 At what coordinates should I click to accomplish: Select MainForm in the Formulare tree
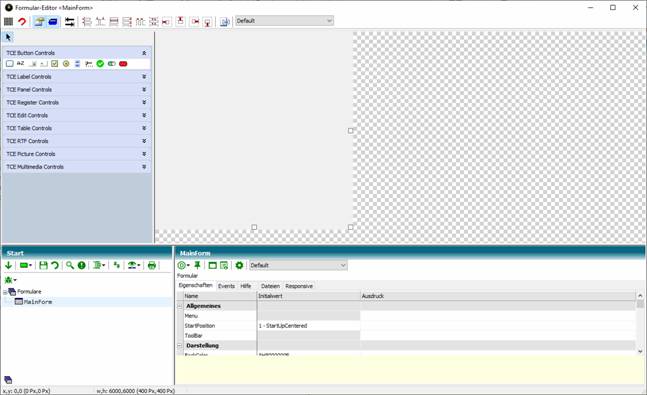tap(38, 302)
